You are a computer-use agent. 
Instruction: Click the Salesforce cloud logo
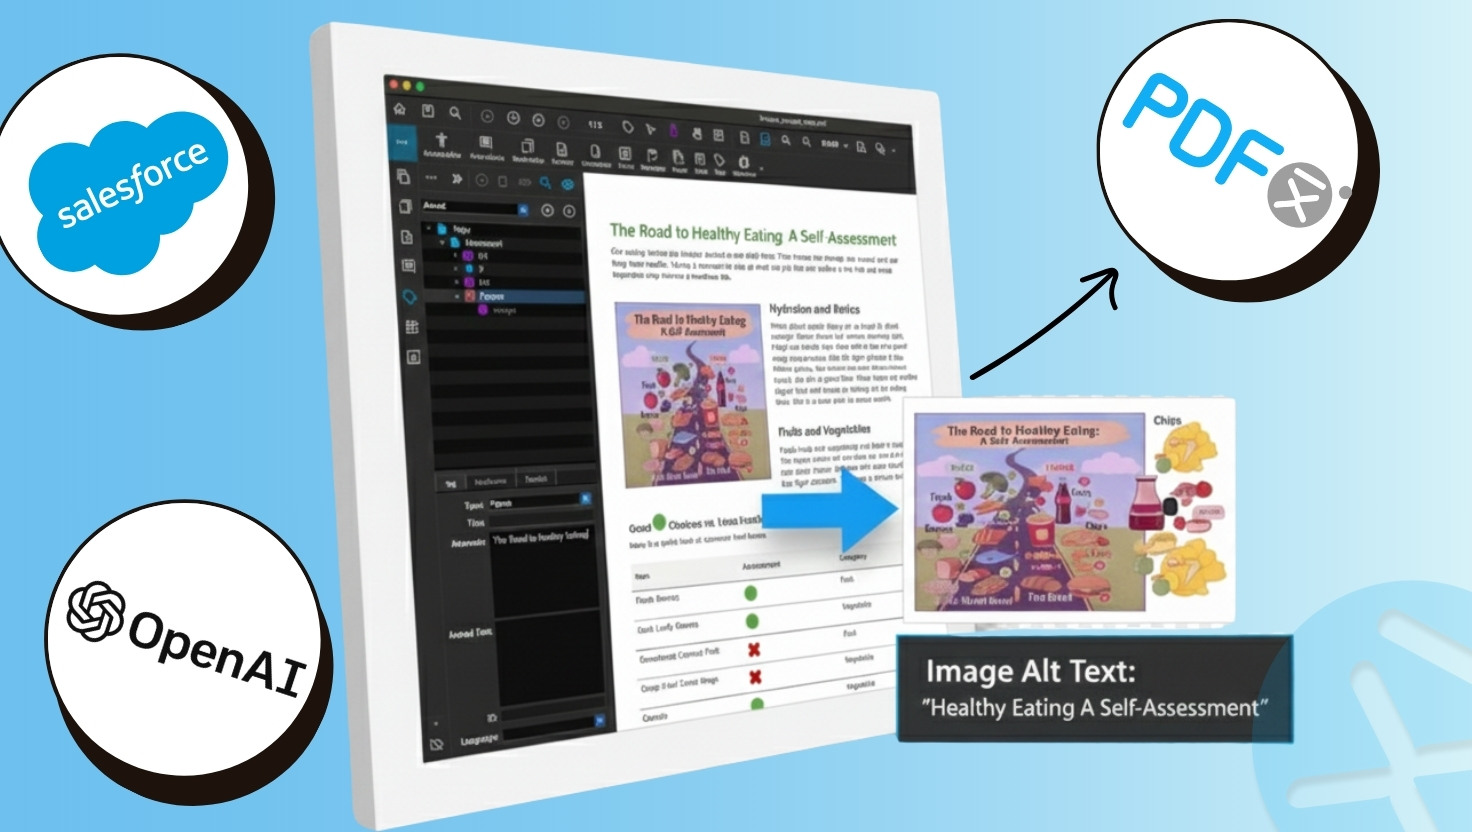[128, 190]
